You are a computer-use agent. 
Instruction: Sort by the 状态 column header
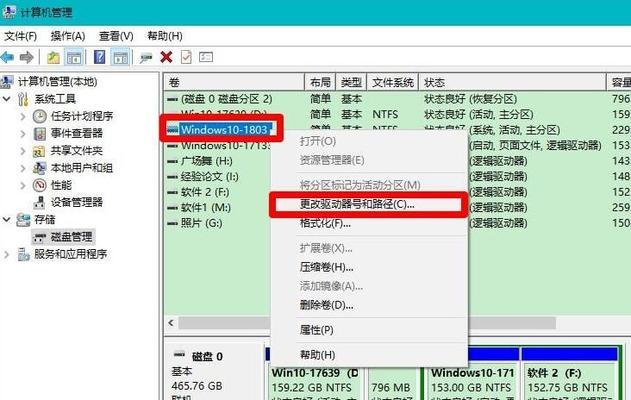(x=512, y=82)
